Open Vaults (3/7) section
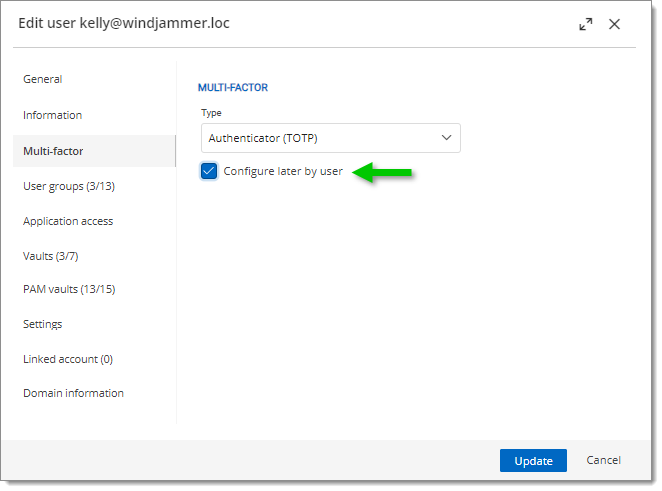662x491 pixels. tap(51, 256)
